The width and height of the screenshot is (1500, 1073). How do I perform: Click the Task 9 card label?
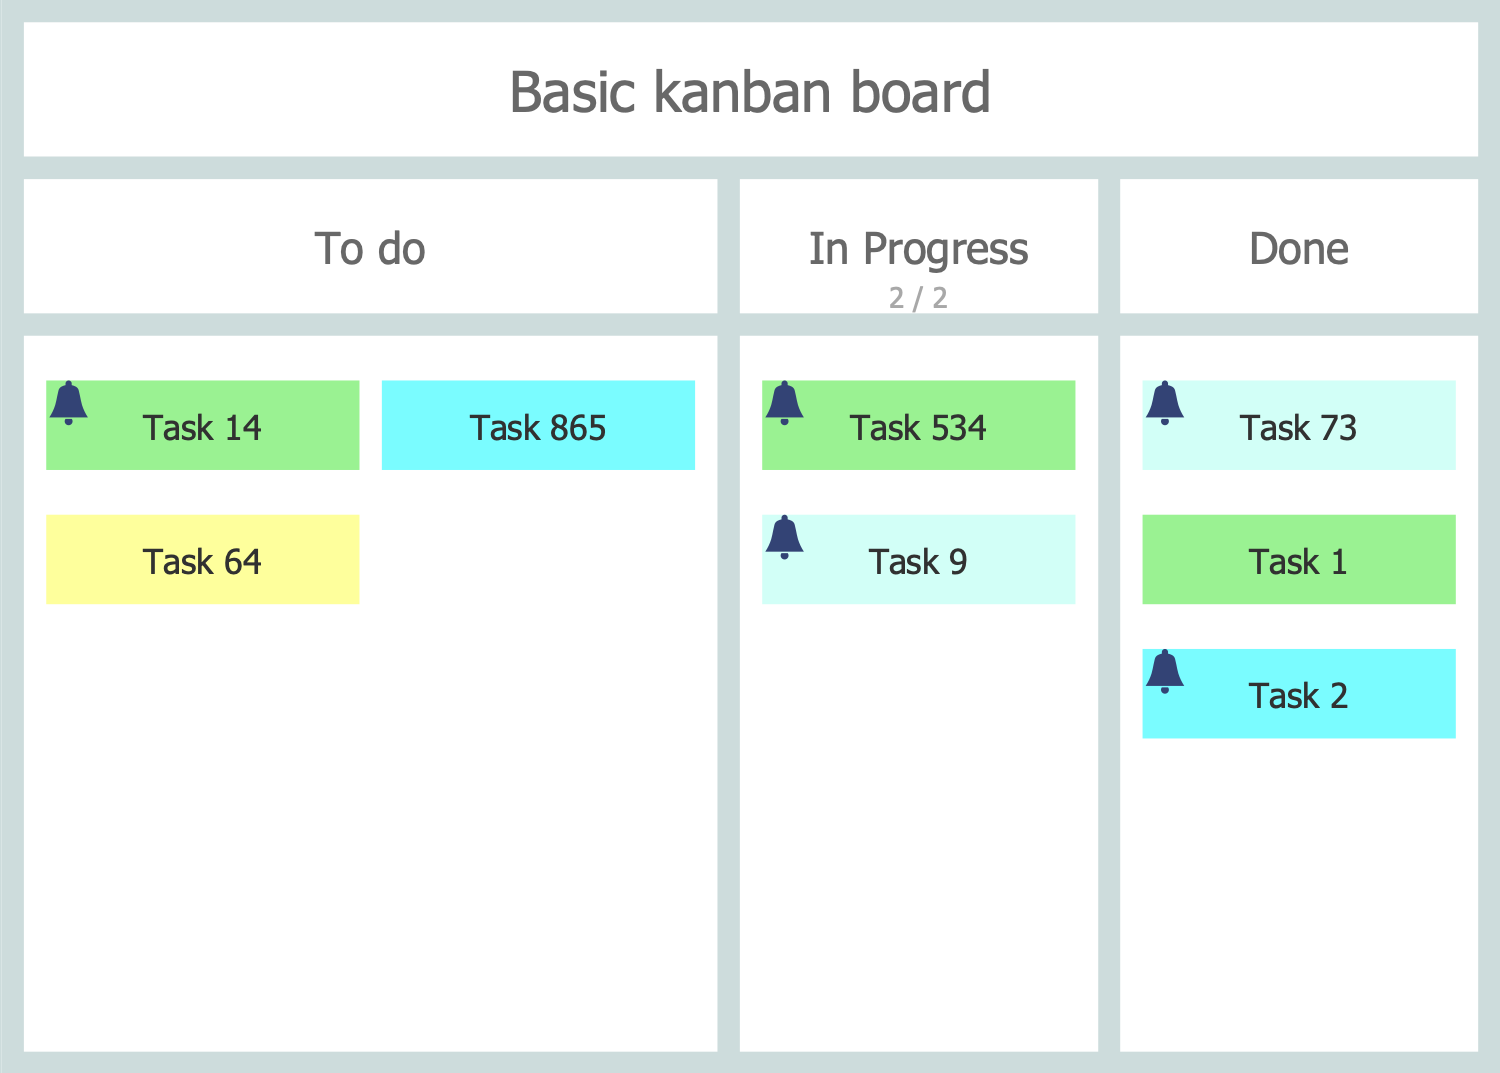coord(918,562)
